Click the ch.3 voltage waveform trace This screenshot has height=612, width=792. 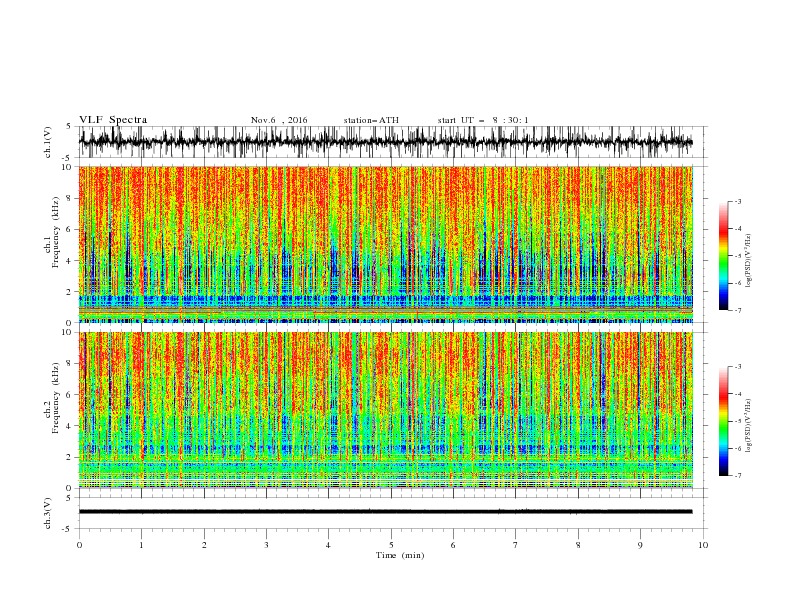coord(385,512)
